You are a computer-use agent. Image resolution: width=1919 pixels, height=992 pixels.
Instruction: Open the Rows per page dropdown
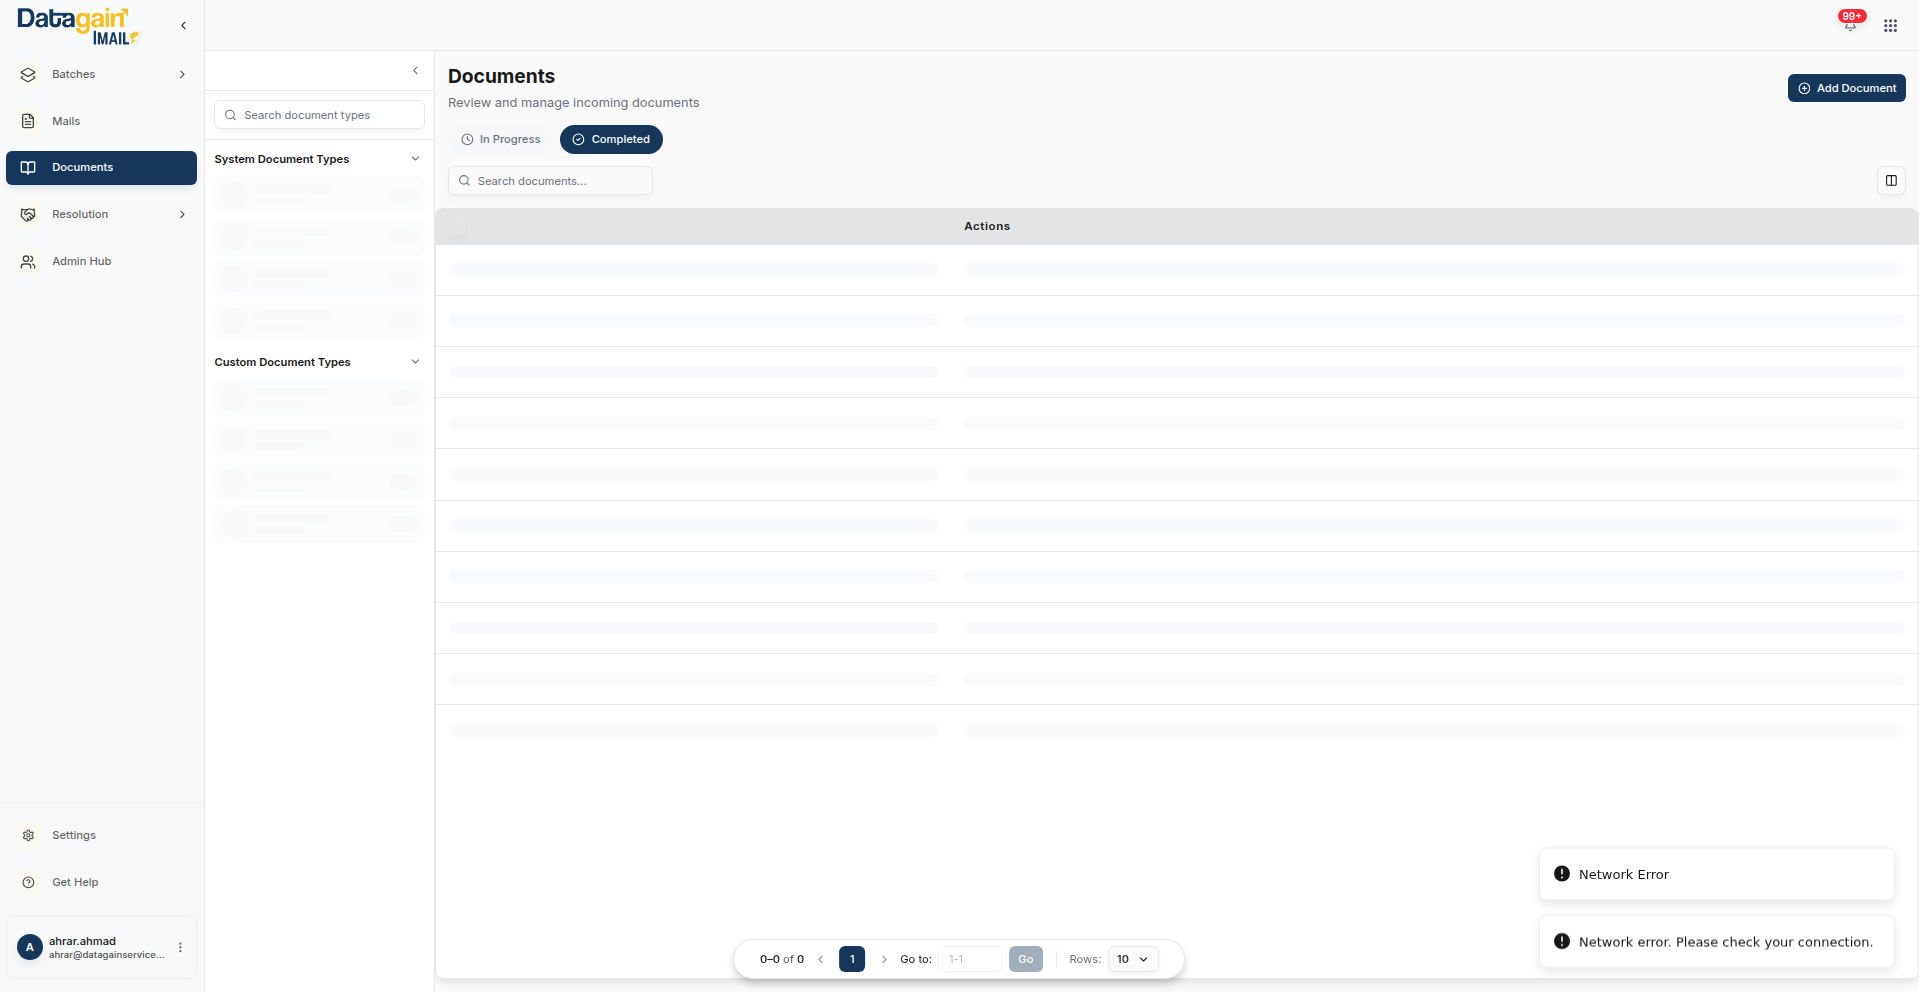(1133, 959)
